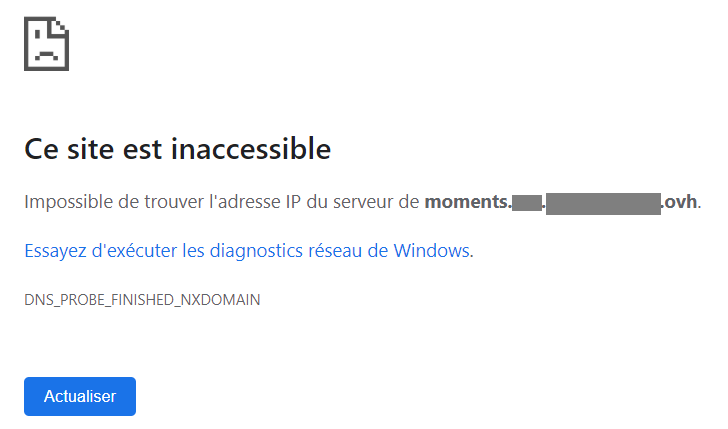Click the DNS_PROBE_FINISHED_NXDOMAIN error code
The width and height of the screenshot is (728, 429).
(142, 300)
